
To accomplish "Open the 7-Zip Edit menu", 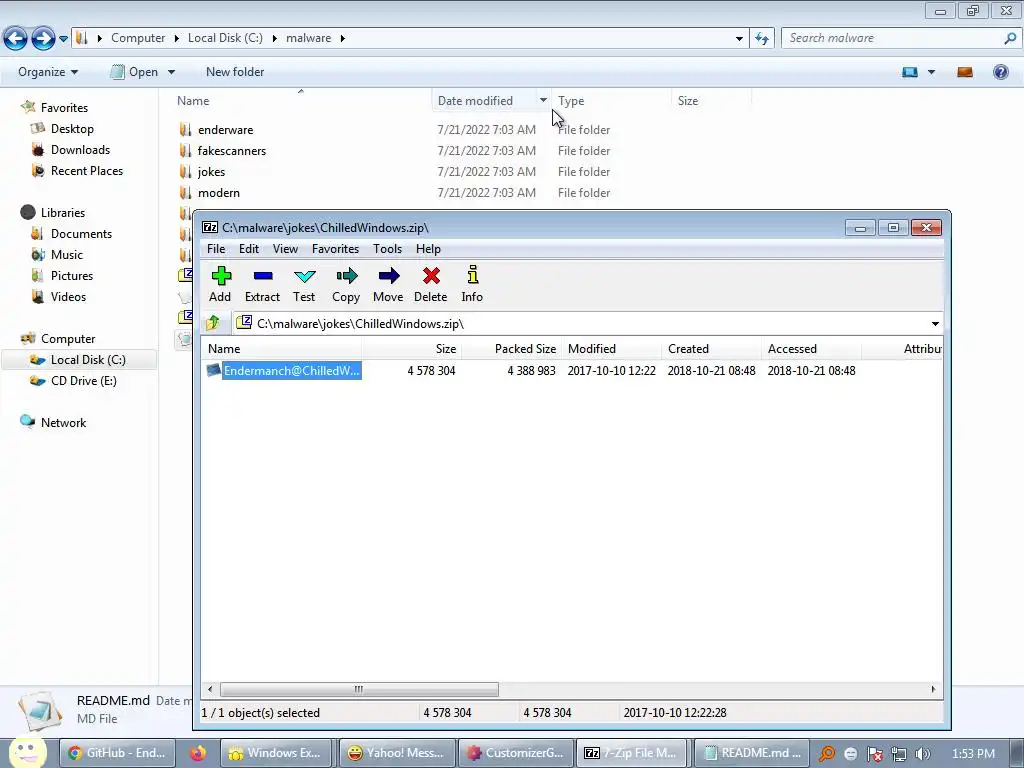I will (x=249, y=249).
